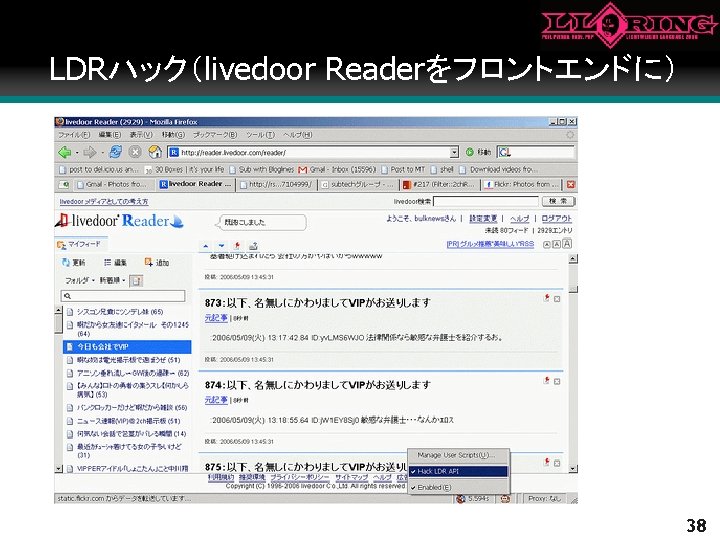Select the medium font size A icon

[x=556, y=244]
